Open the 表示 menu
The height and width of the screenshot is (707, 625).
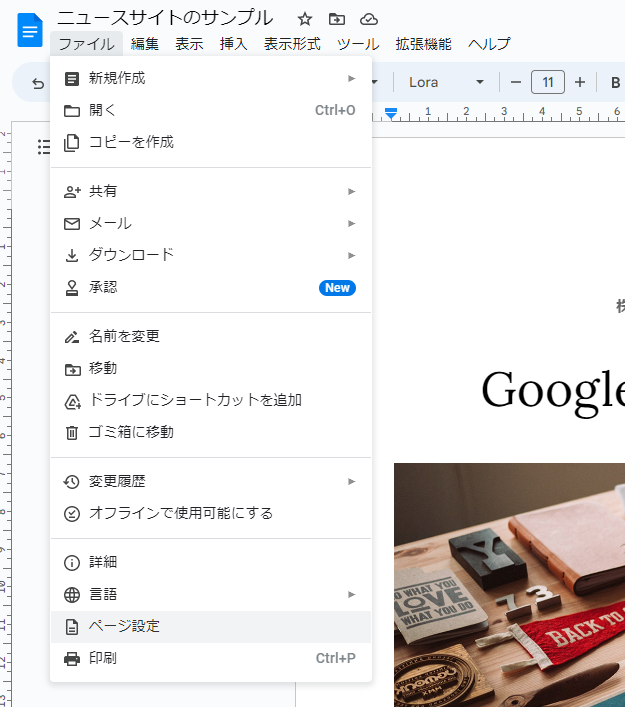point(189,44)
